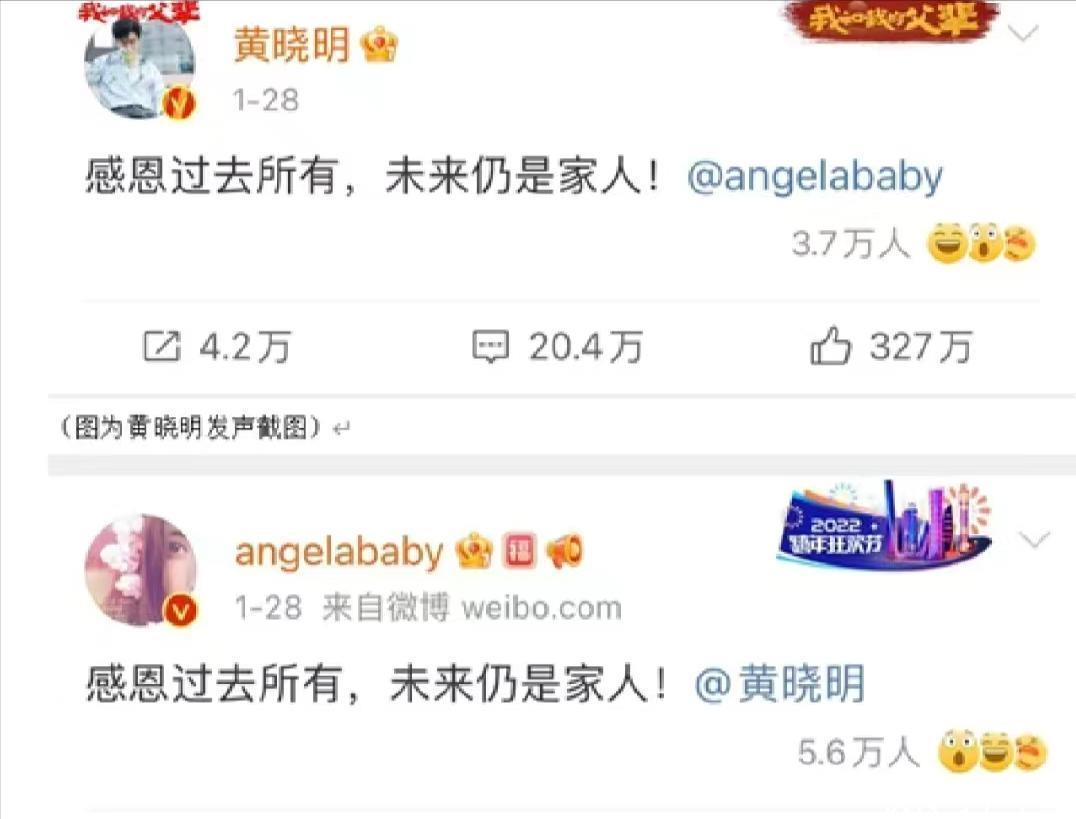The image size is (1076, 819).
Task: Click the weibo.com source link
Action: (x=541, y=608)
